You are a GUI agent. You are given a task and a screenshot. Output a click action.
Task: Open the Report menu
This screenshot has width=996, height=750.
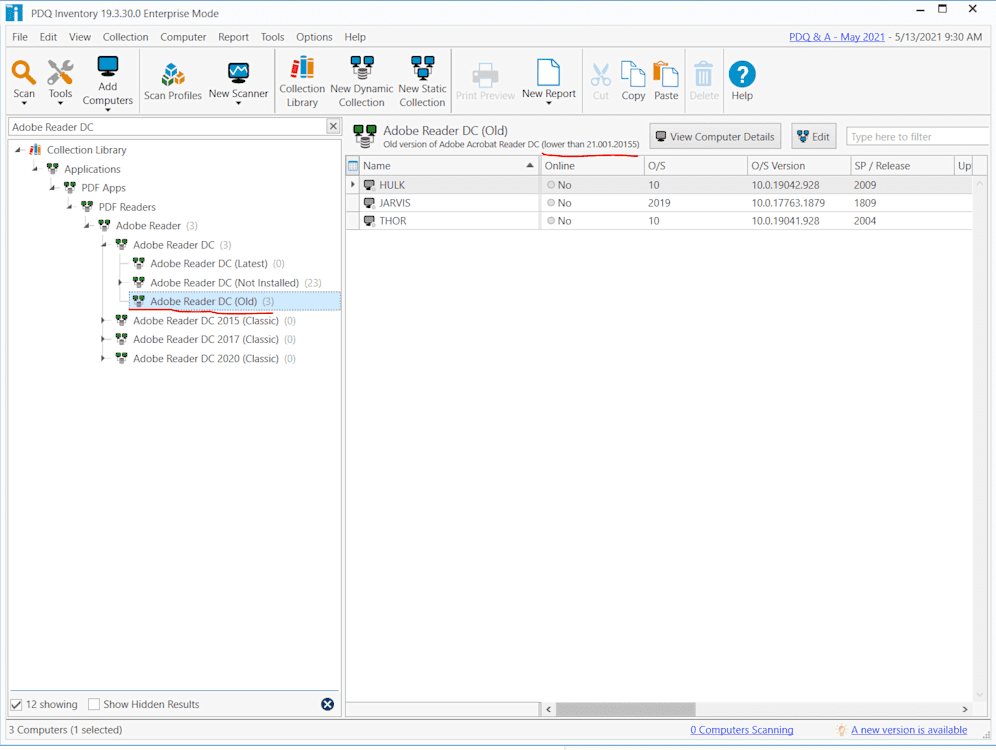click(x=233, y=37)
